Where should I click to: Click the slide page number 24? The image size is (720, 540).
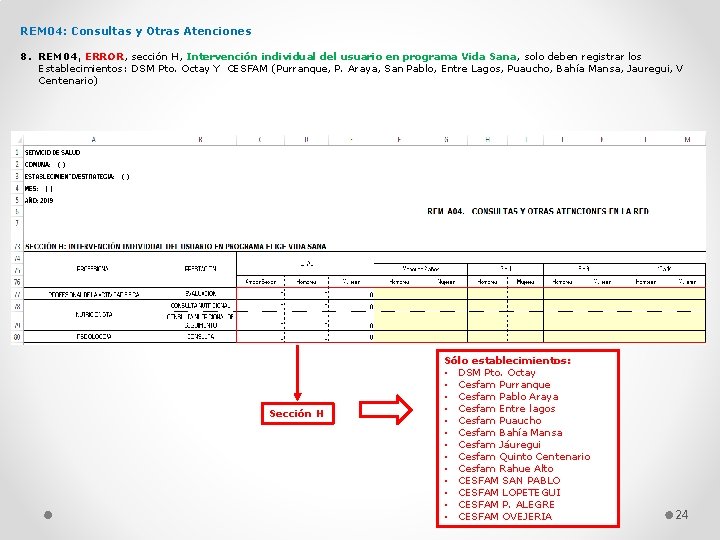point(682,515)
